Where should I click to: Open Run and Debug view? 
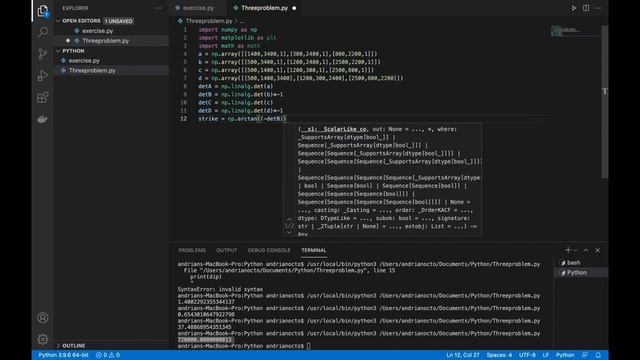click(x=42, y=76)
